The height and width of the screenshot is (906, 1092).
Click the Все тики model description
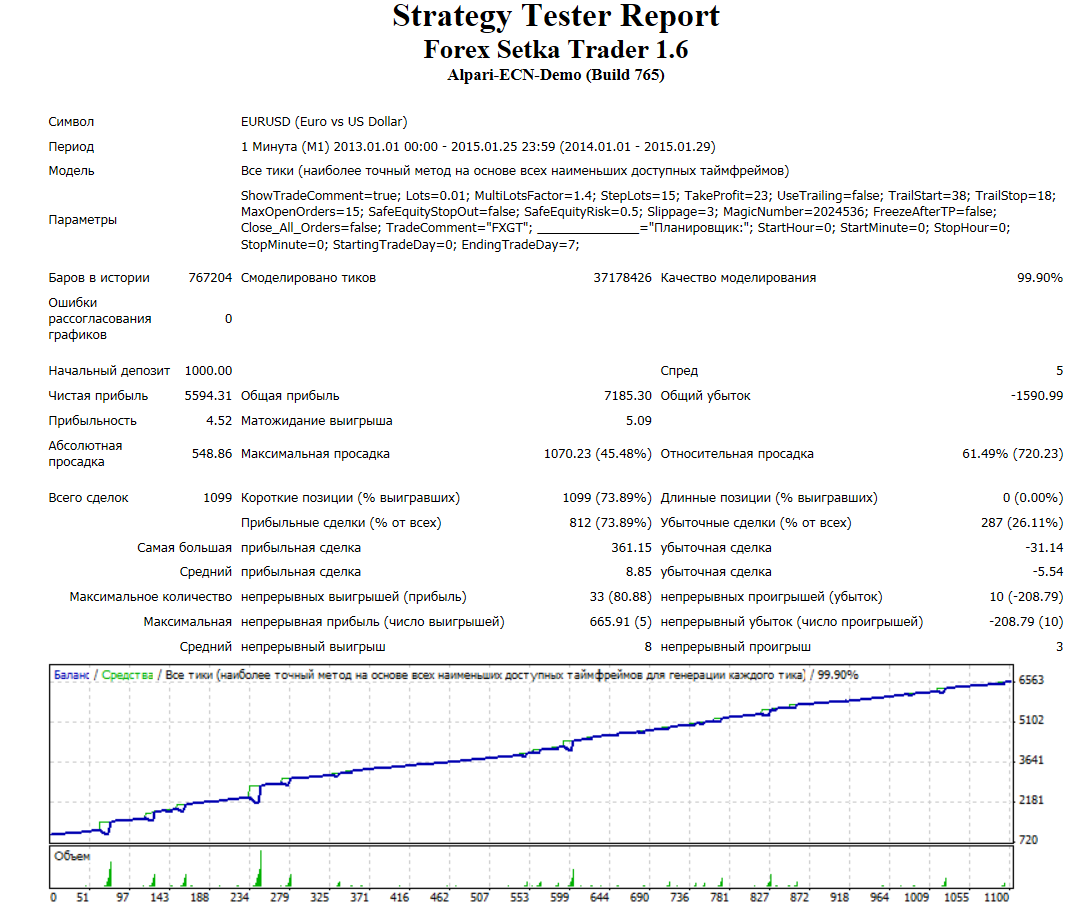[x=515, y=171]
